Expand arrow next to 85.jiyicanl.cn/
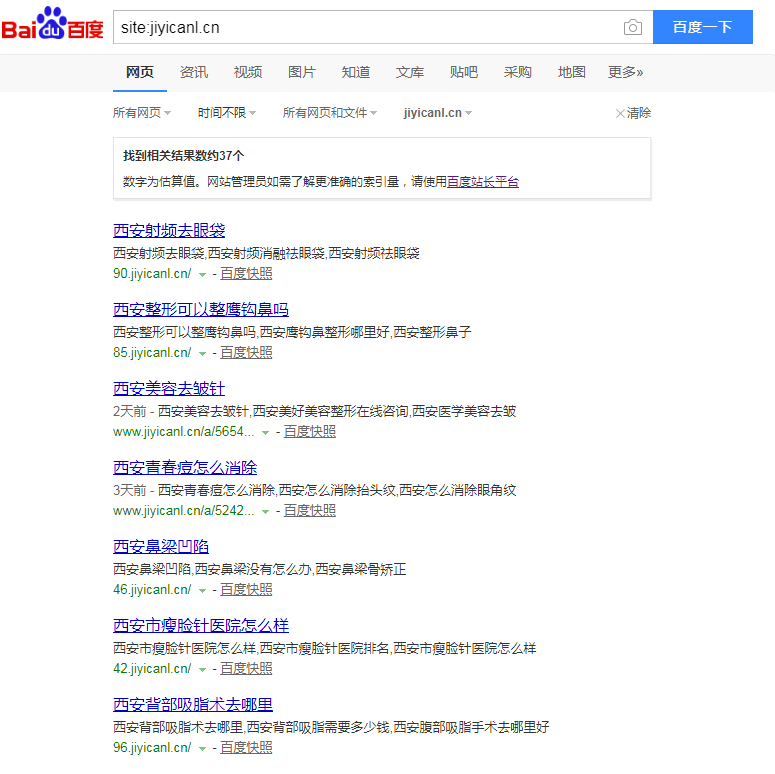This screenshot has width=775, height=774. [x=202, y=354]
